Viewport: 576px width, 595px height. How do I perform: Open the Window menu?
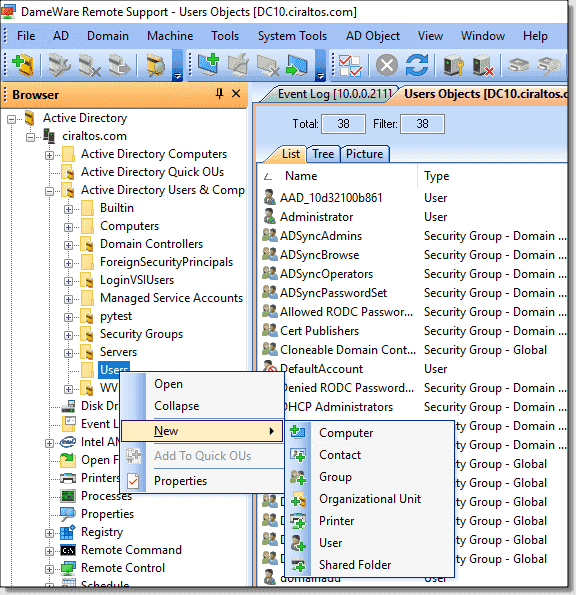coord(483,36)
